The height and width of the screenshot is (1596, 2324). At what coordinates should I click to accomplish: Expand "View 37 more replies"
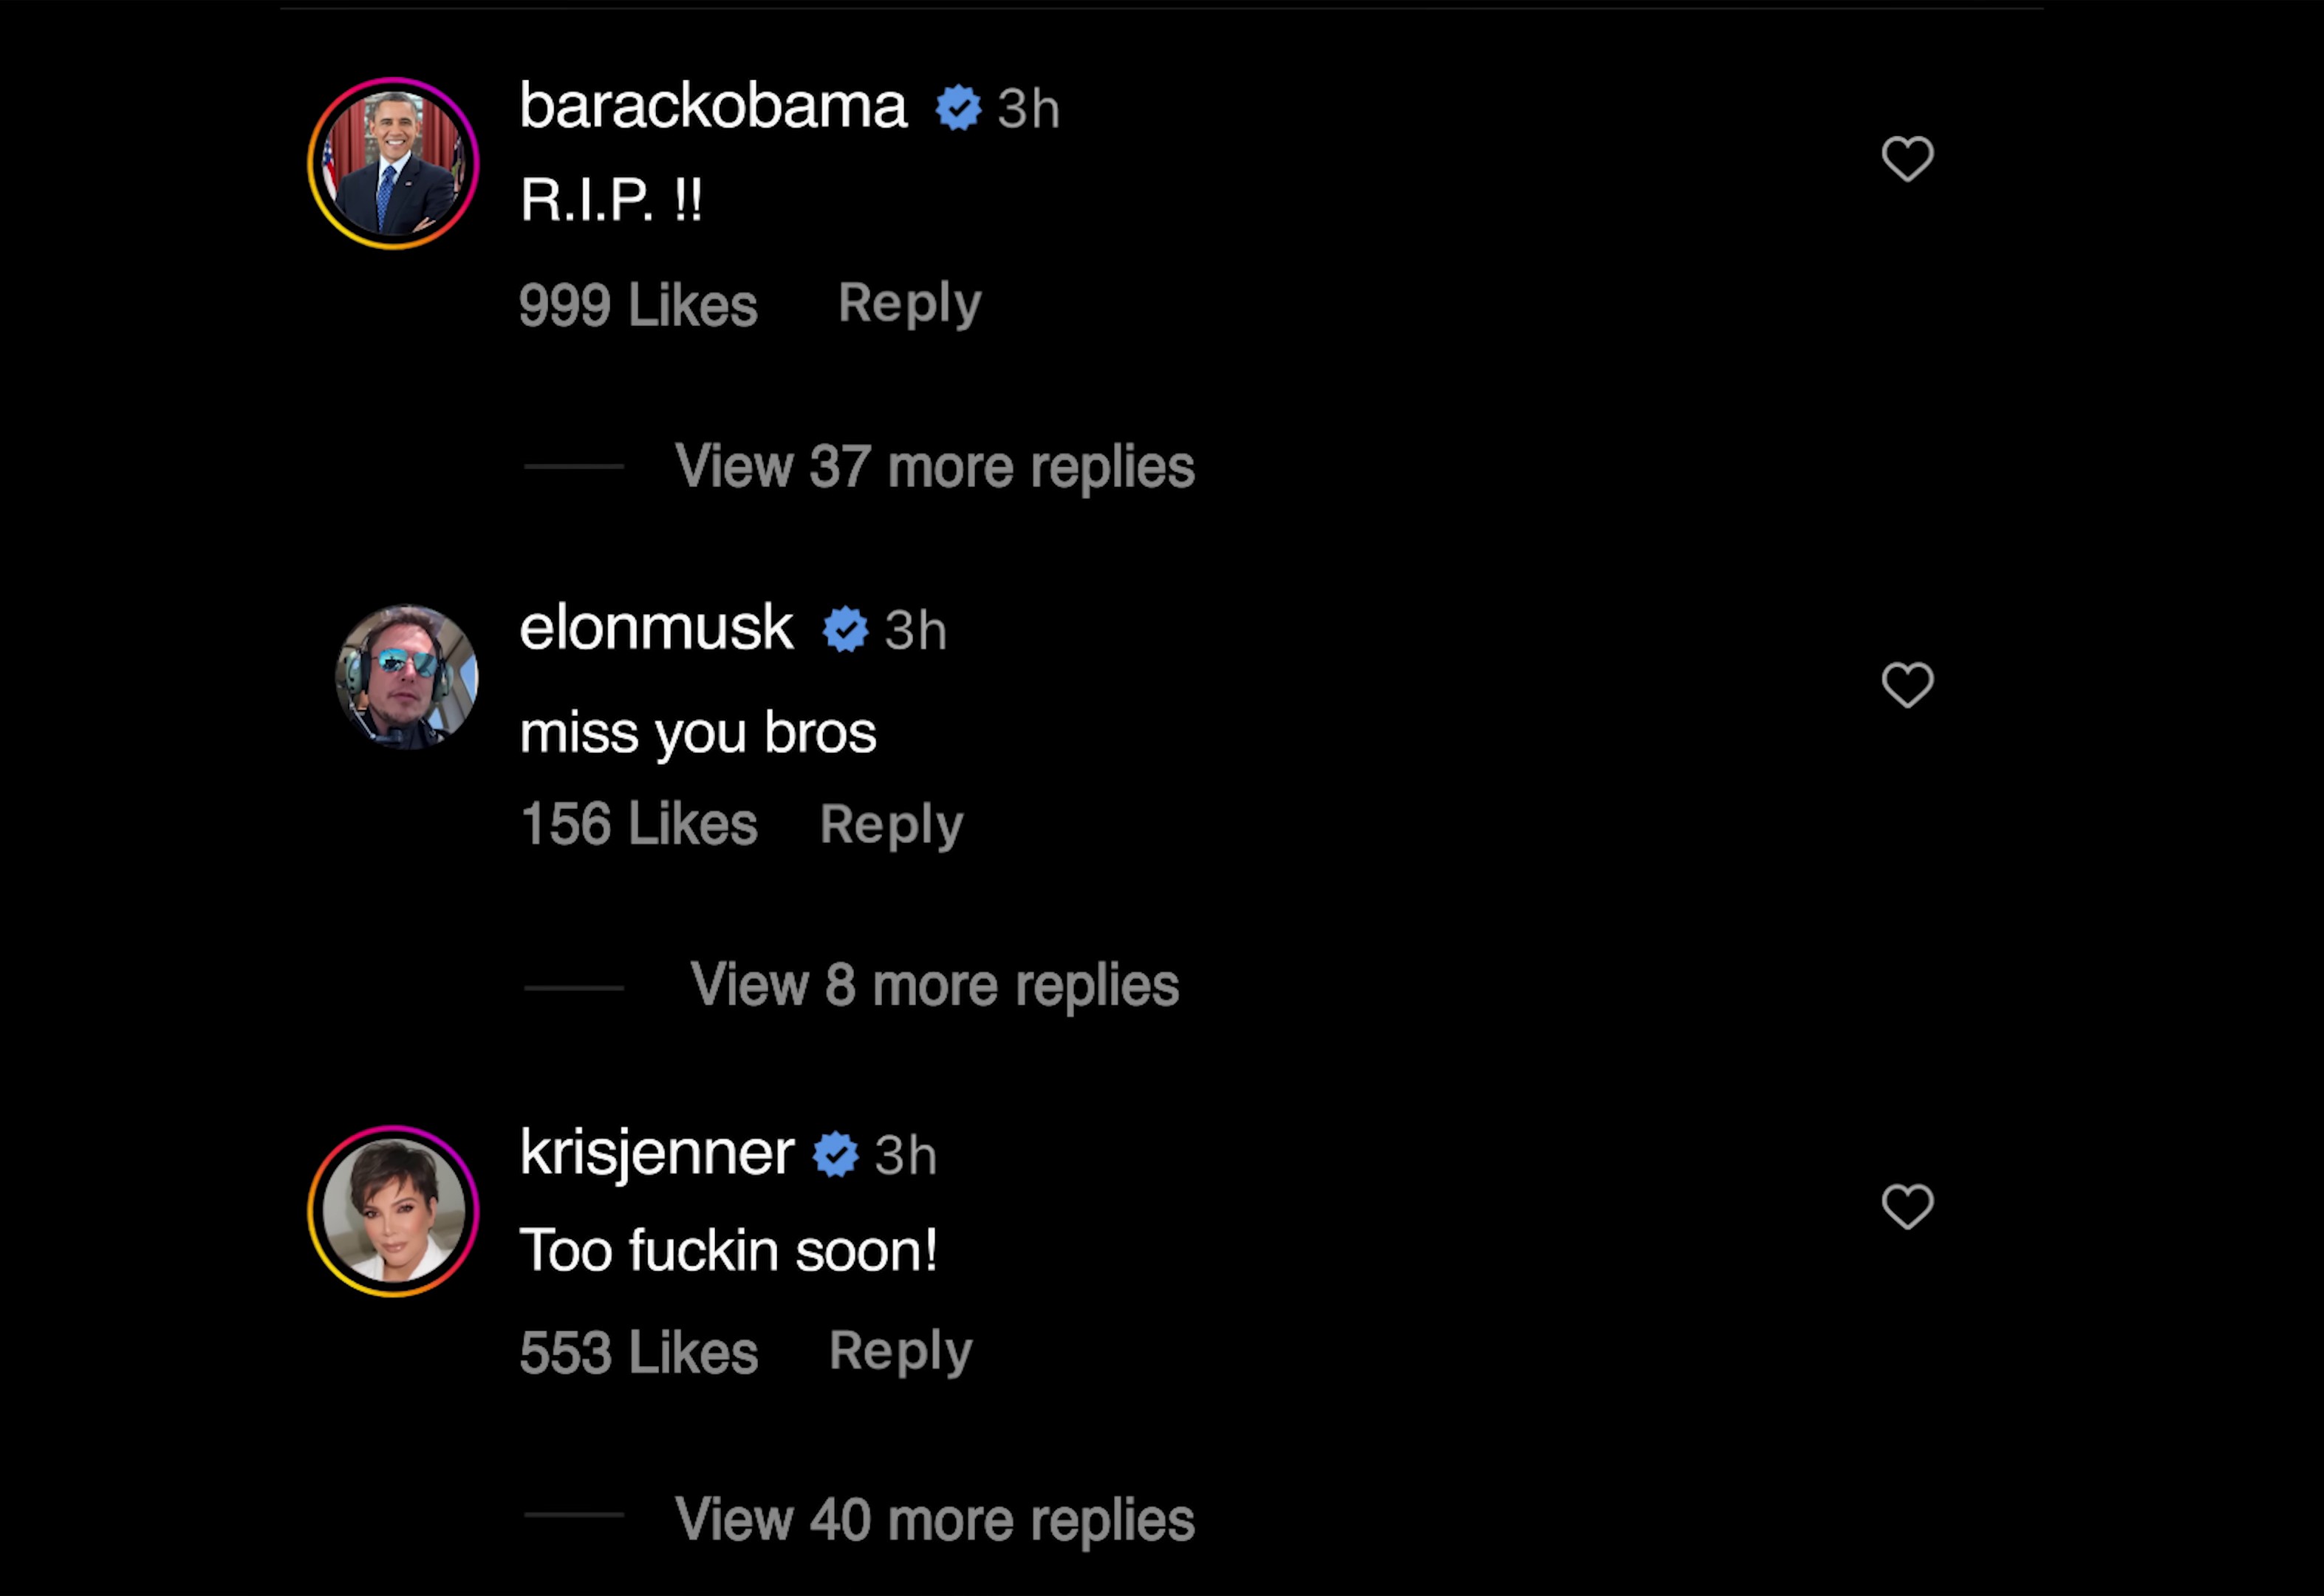(x=934, y=467)
